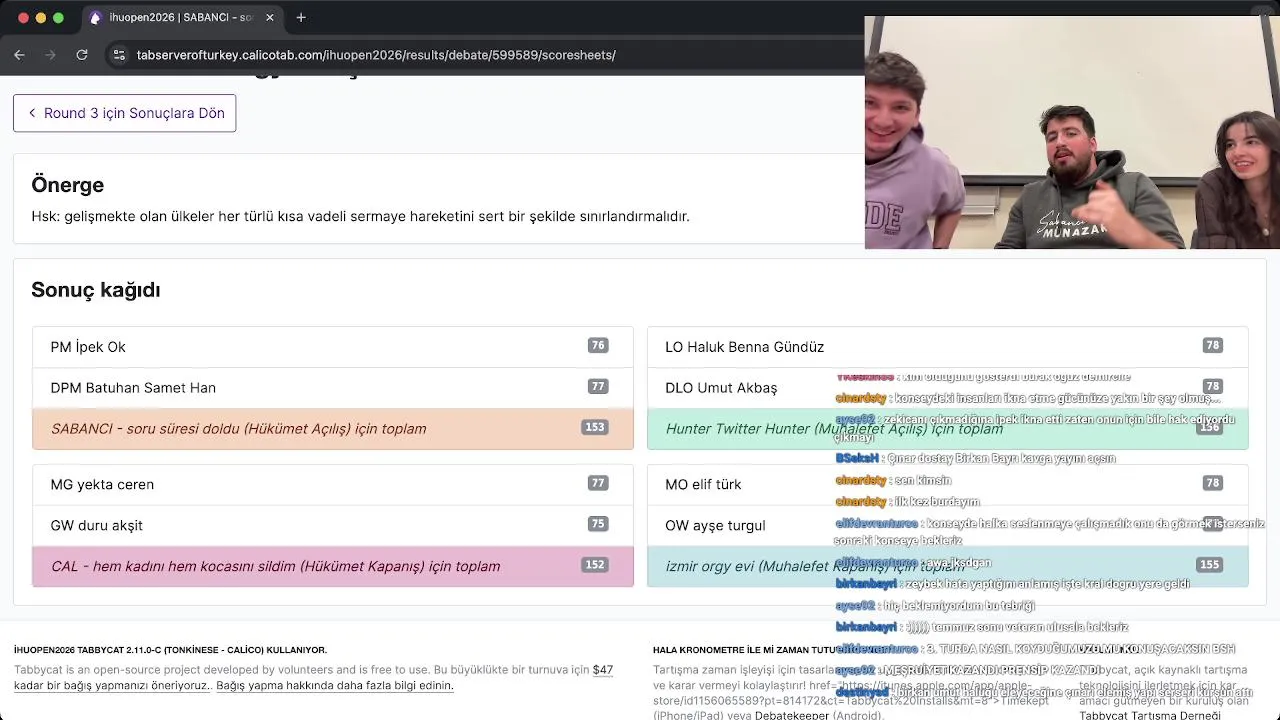Select DPM Batuhan Samet Han row
The image size is (1280, 720).
pos(333,388)
